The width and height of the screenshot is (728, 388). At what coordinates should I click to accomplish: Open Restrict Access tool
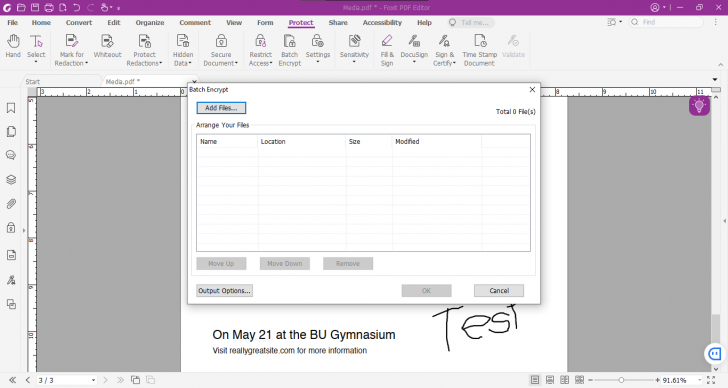pos(260,41)
